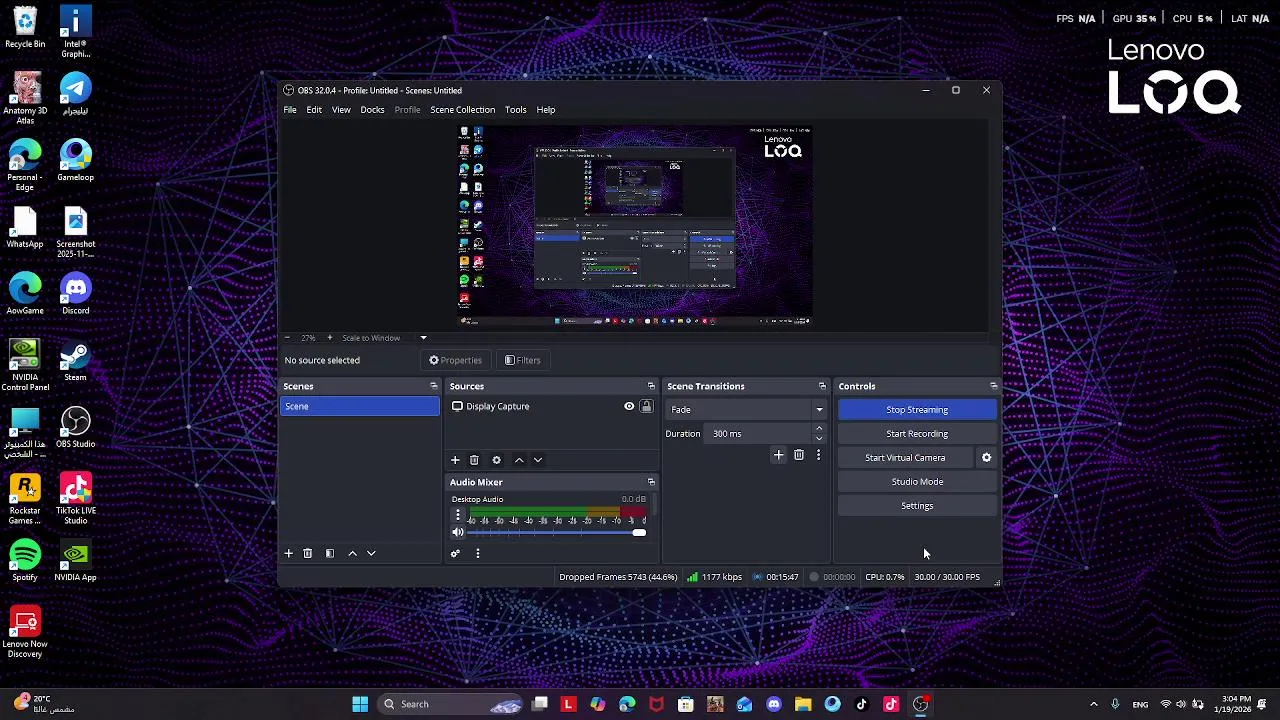Show hidden system tray icons chevron
Viewport: 1280px width, 720px height.
[x=1093, y=704]
